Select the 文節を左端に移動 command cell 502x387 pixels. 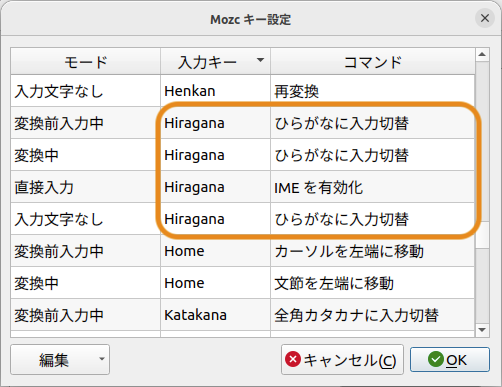click(x=373, y=283)
